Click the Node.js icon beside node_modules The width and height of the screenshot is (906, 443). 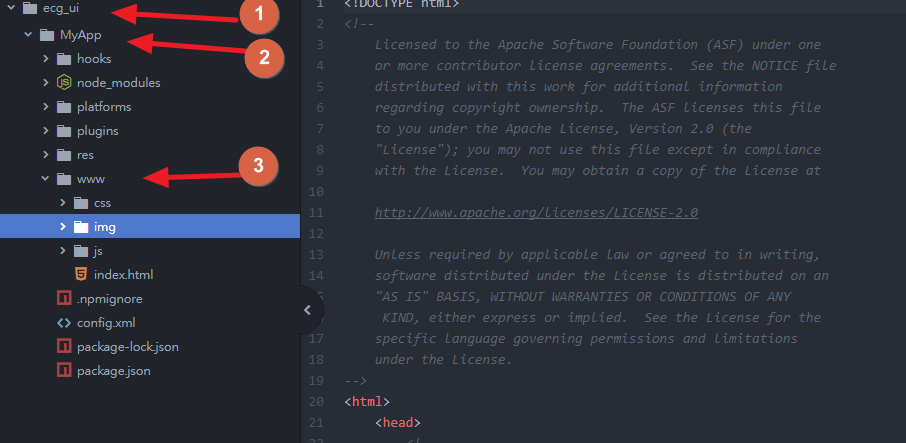64,83
